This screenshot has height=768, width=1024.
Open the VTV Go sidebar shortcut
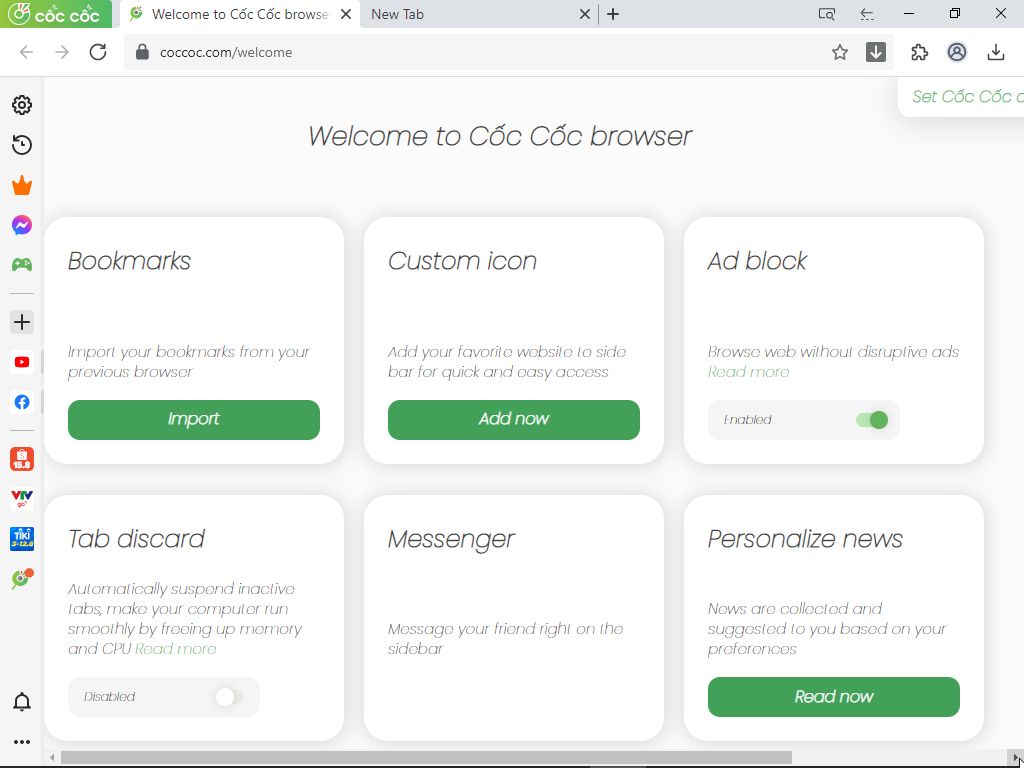(x=22, y=499)
